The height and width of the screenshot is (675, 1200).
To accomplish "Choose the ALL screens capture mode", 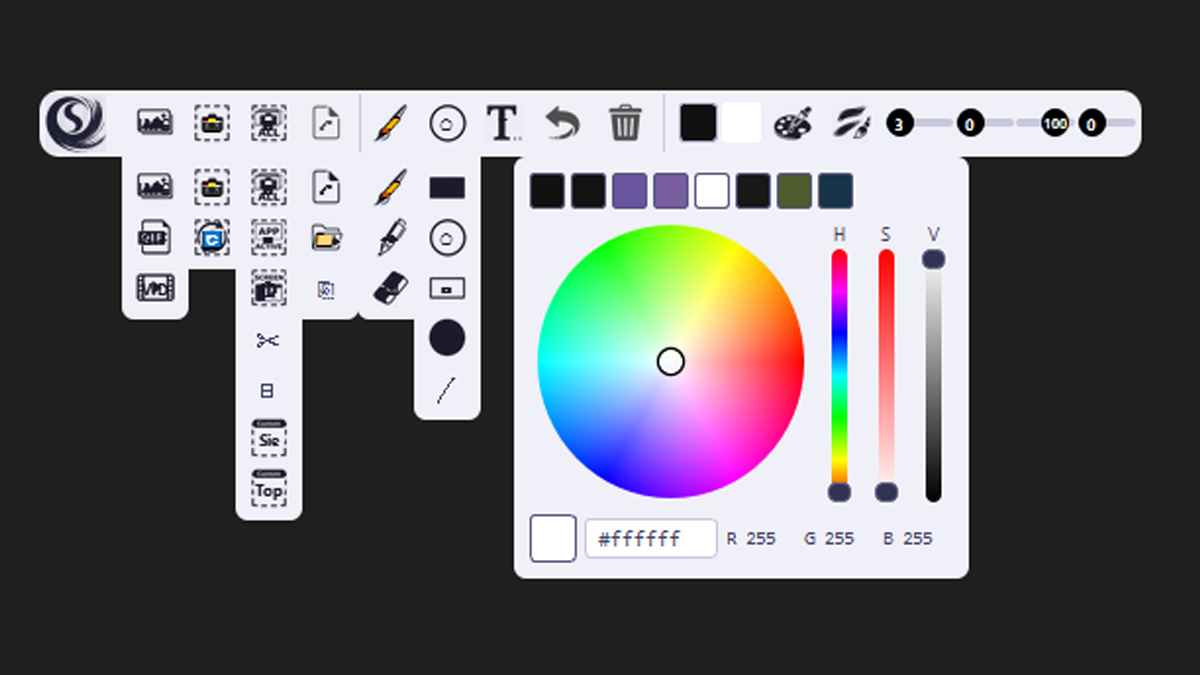I will click(268, 187).
